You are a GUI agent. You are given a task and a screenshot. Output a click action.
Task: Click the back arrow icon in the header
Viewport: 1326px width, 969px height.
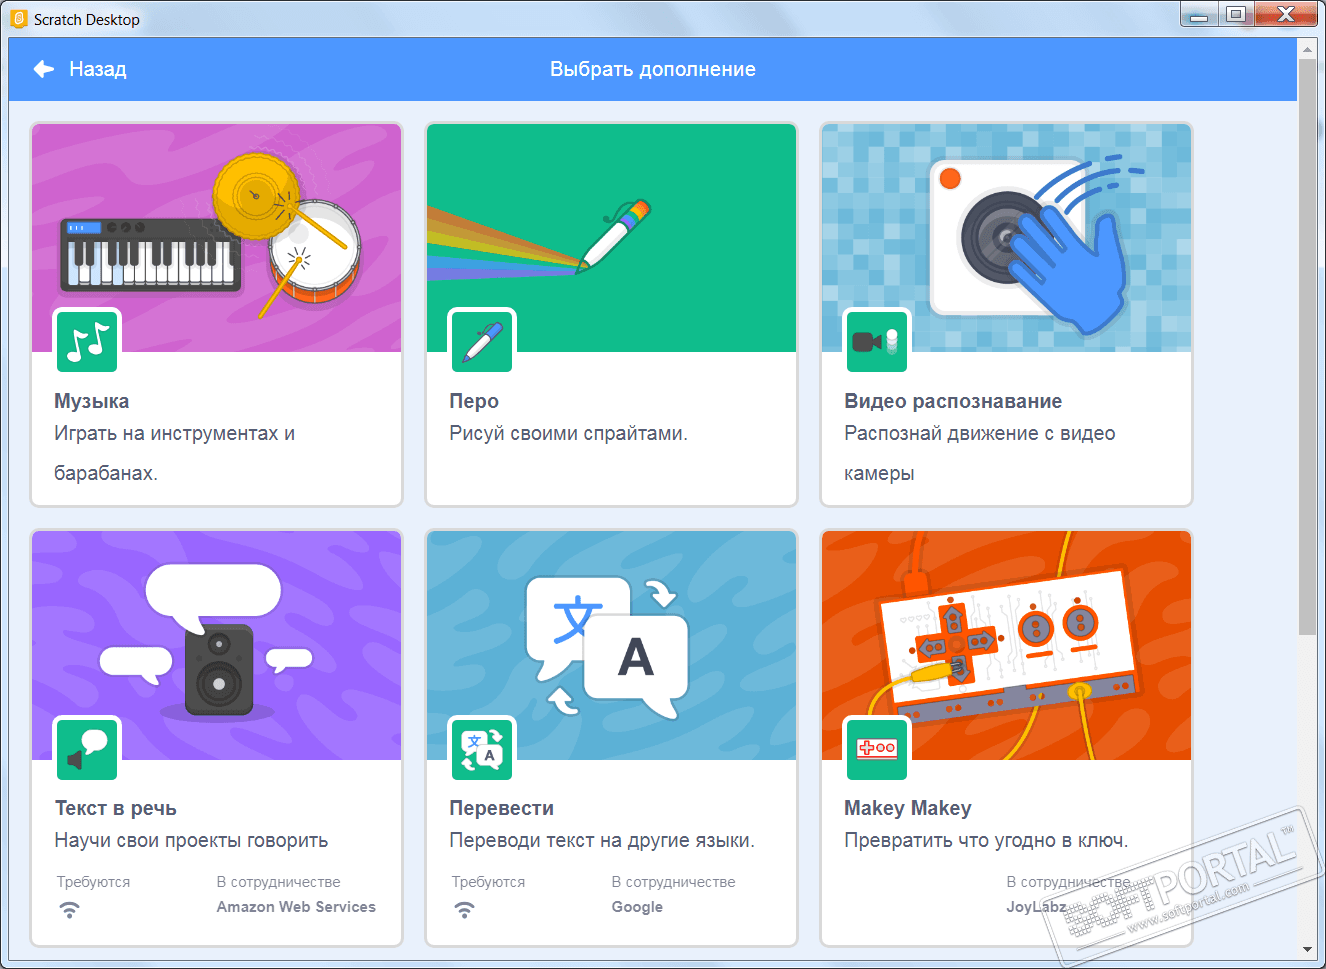tap(44, 69)
